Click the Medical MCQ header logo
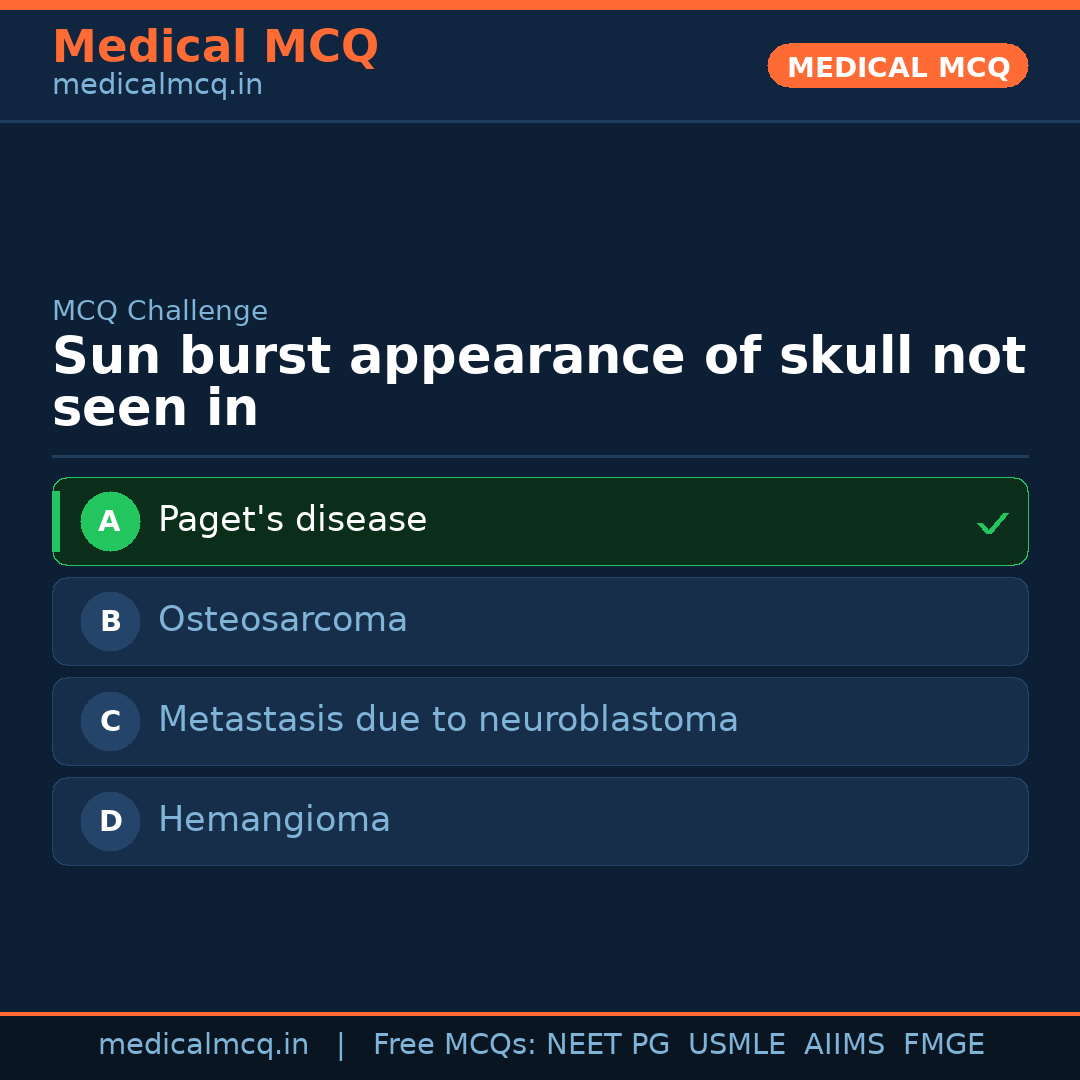This screenshot has width=1080, height=1080. 215,46
